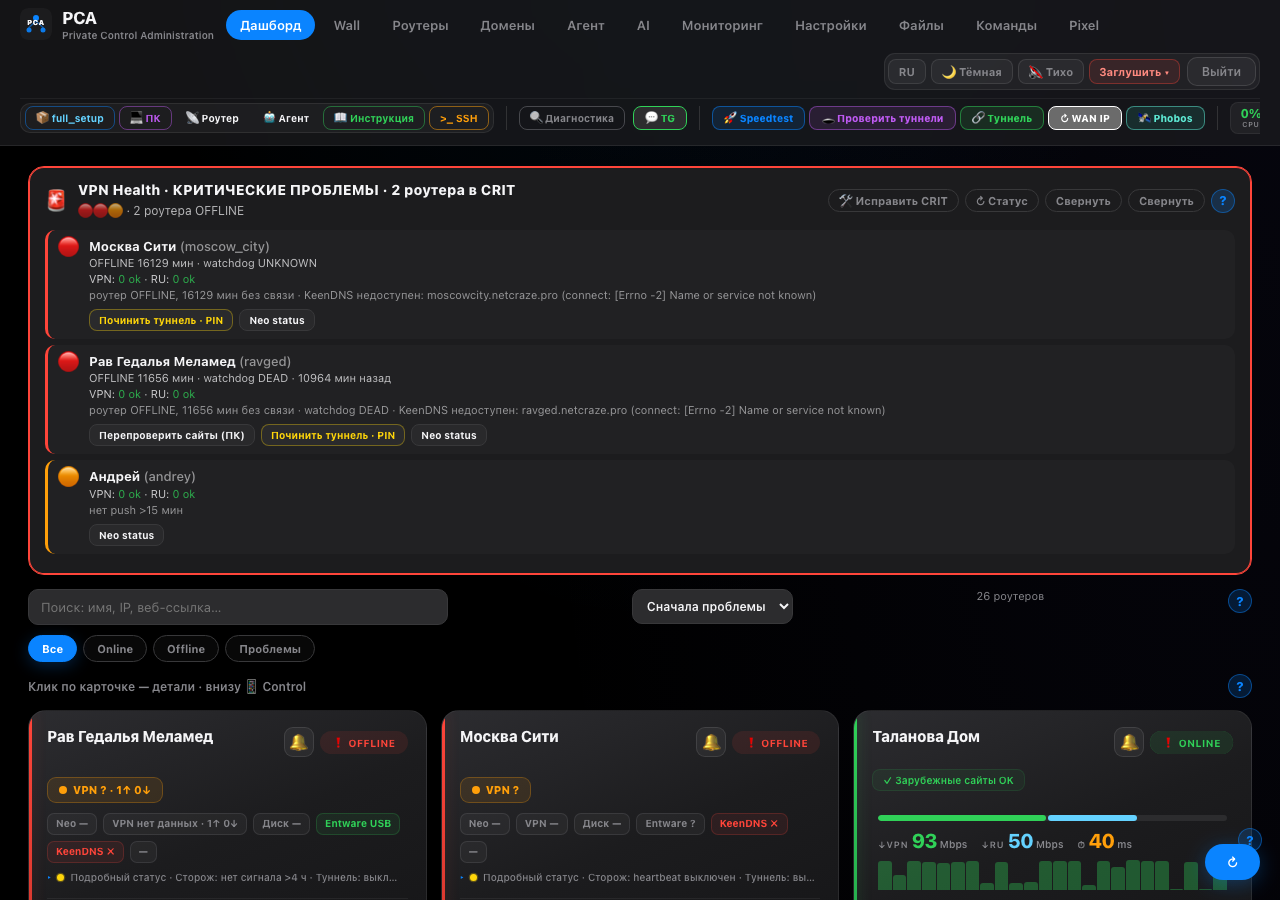
Task: Toggle the Тихо sound mode
Action: coord(1051,72)
